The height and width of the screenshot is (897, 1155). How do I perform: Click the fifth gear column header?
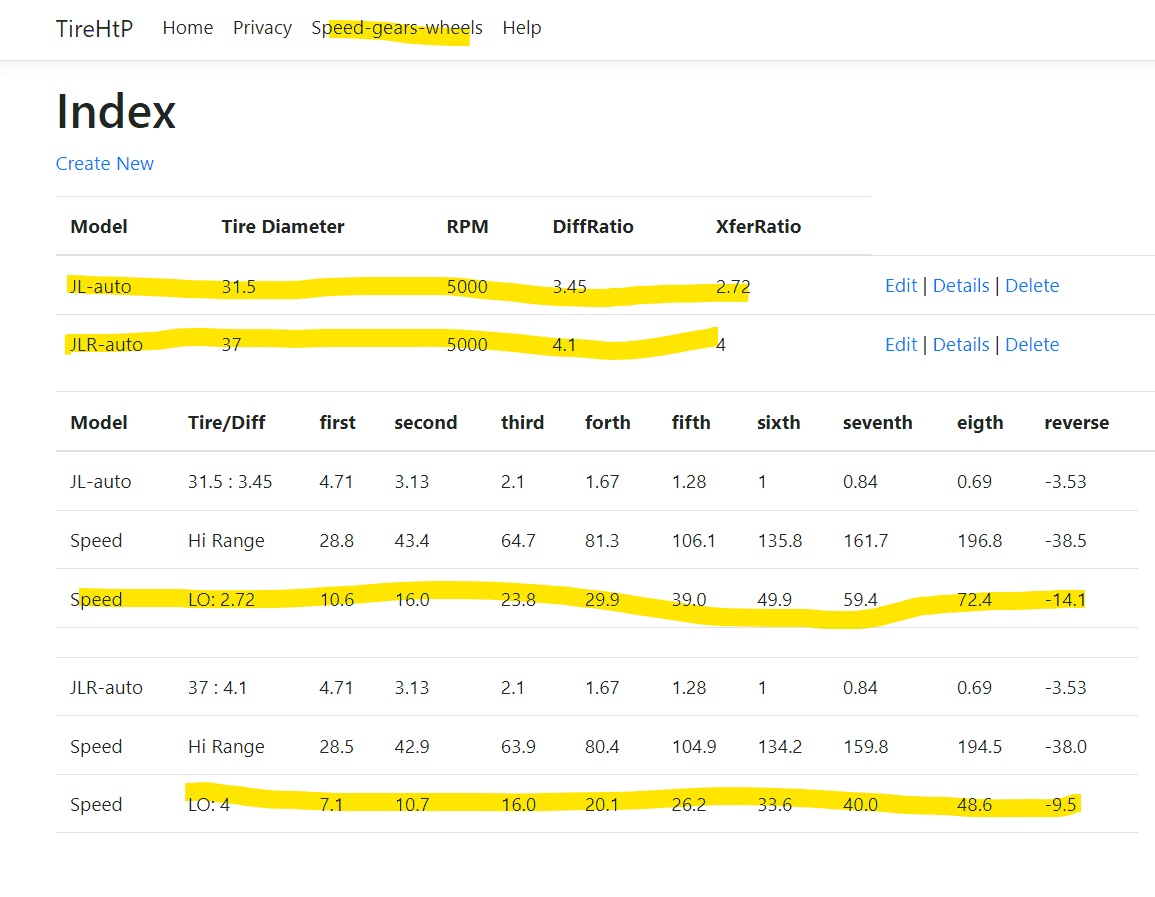[x=691, y=423]
